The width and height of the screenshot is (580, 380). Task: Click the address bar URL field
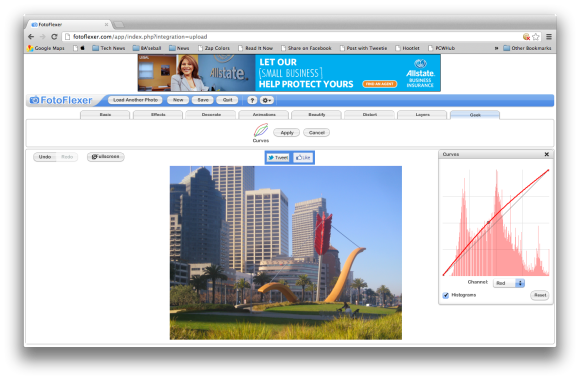pyautogui.click(x=292, y=37)
